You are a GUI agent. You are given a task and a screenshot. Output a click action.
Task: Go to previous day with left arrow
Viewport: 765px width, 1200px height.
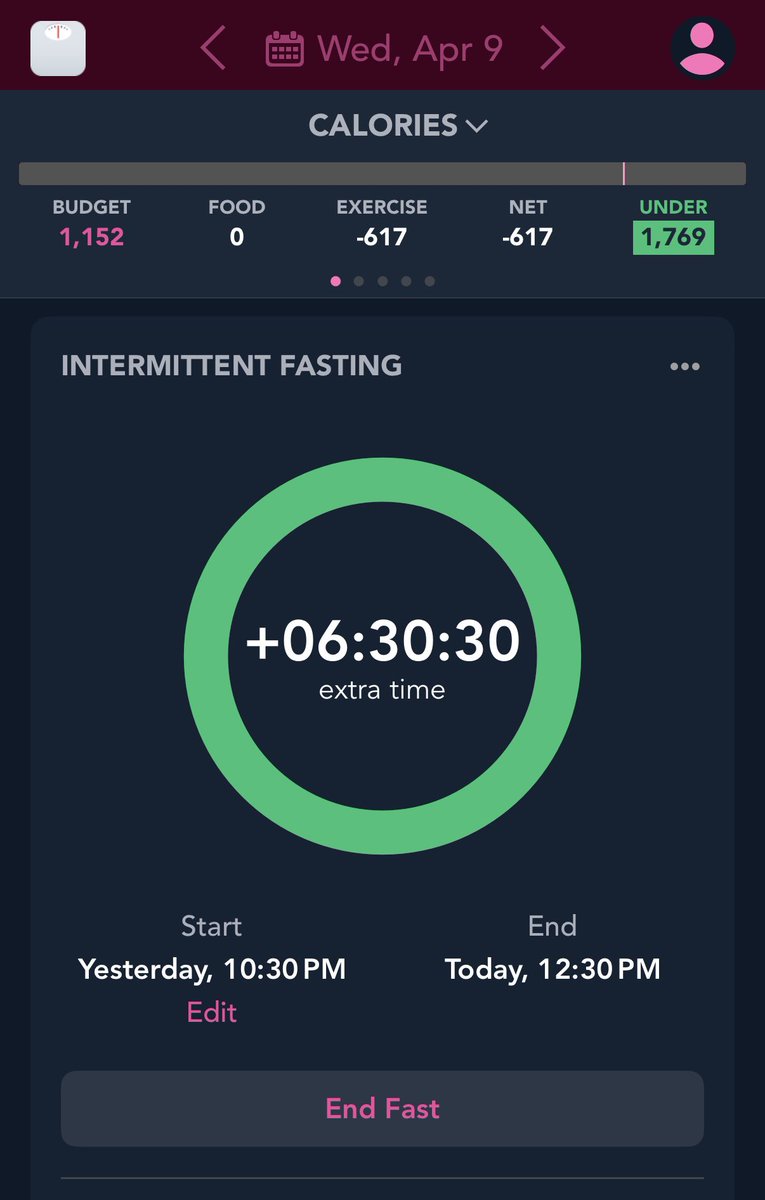pyautogui.click(x=212, y=48)
